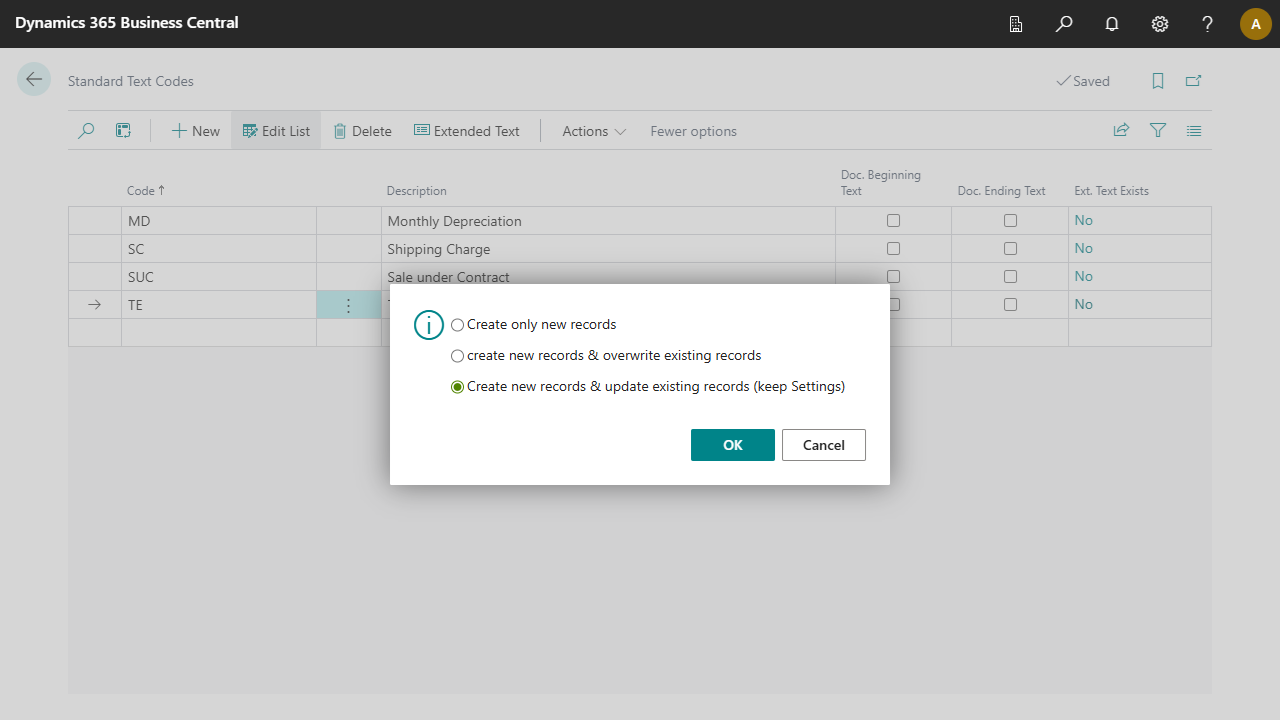
Task: Click the share icon in toolbar
Action: pyautogui.click(x=1122, y=131)
